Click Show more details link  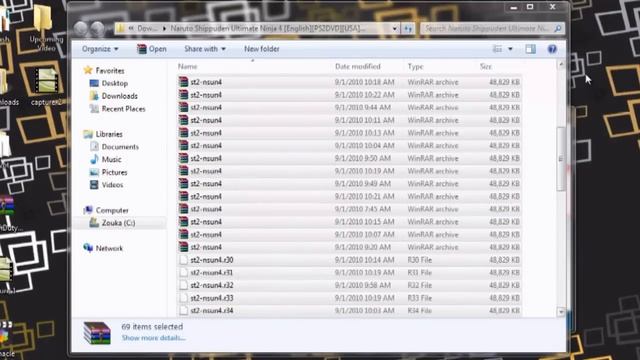tap(153, 338)
